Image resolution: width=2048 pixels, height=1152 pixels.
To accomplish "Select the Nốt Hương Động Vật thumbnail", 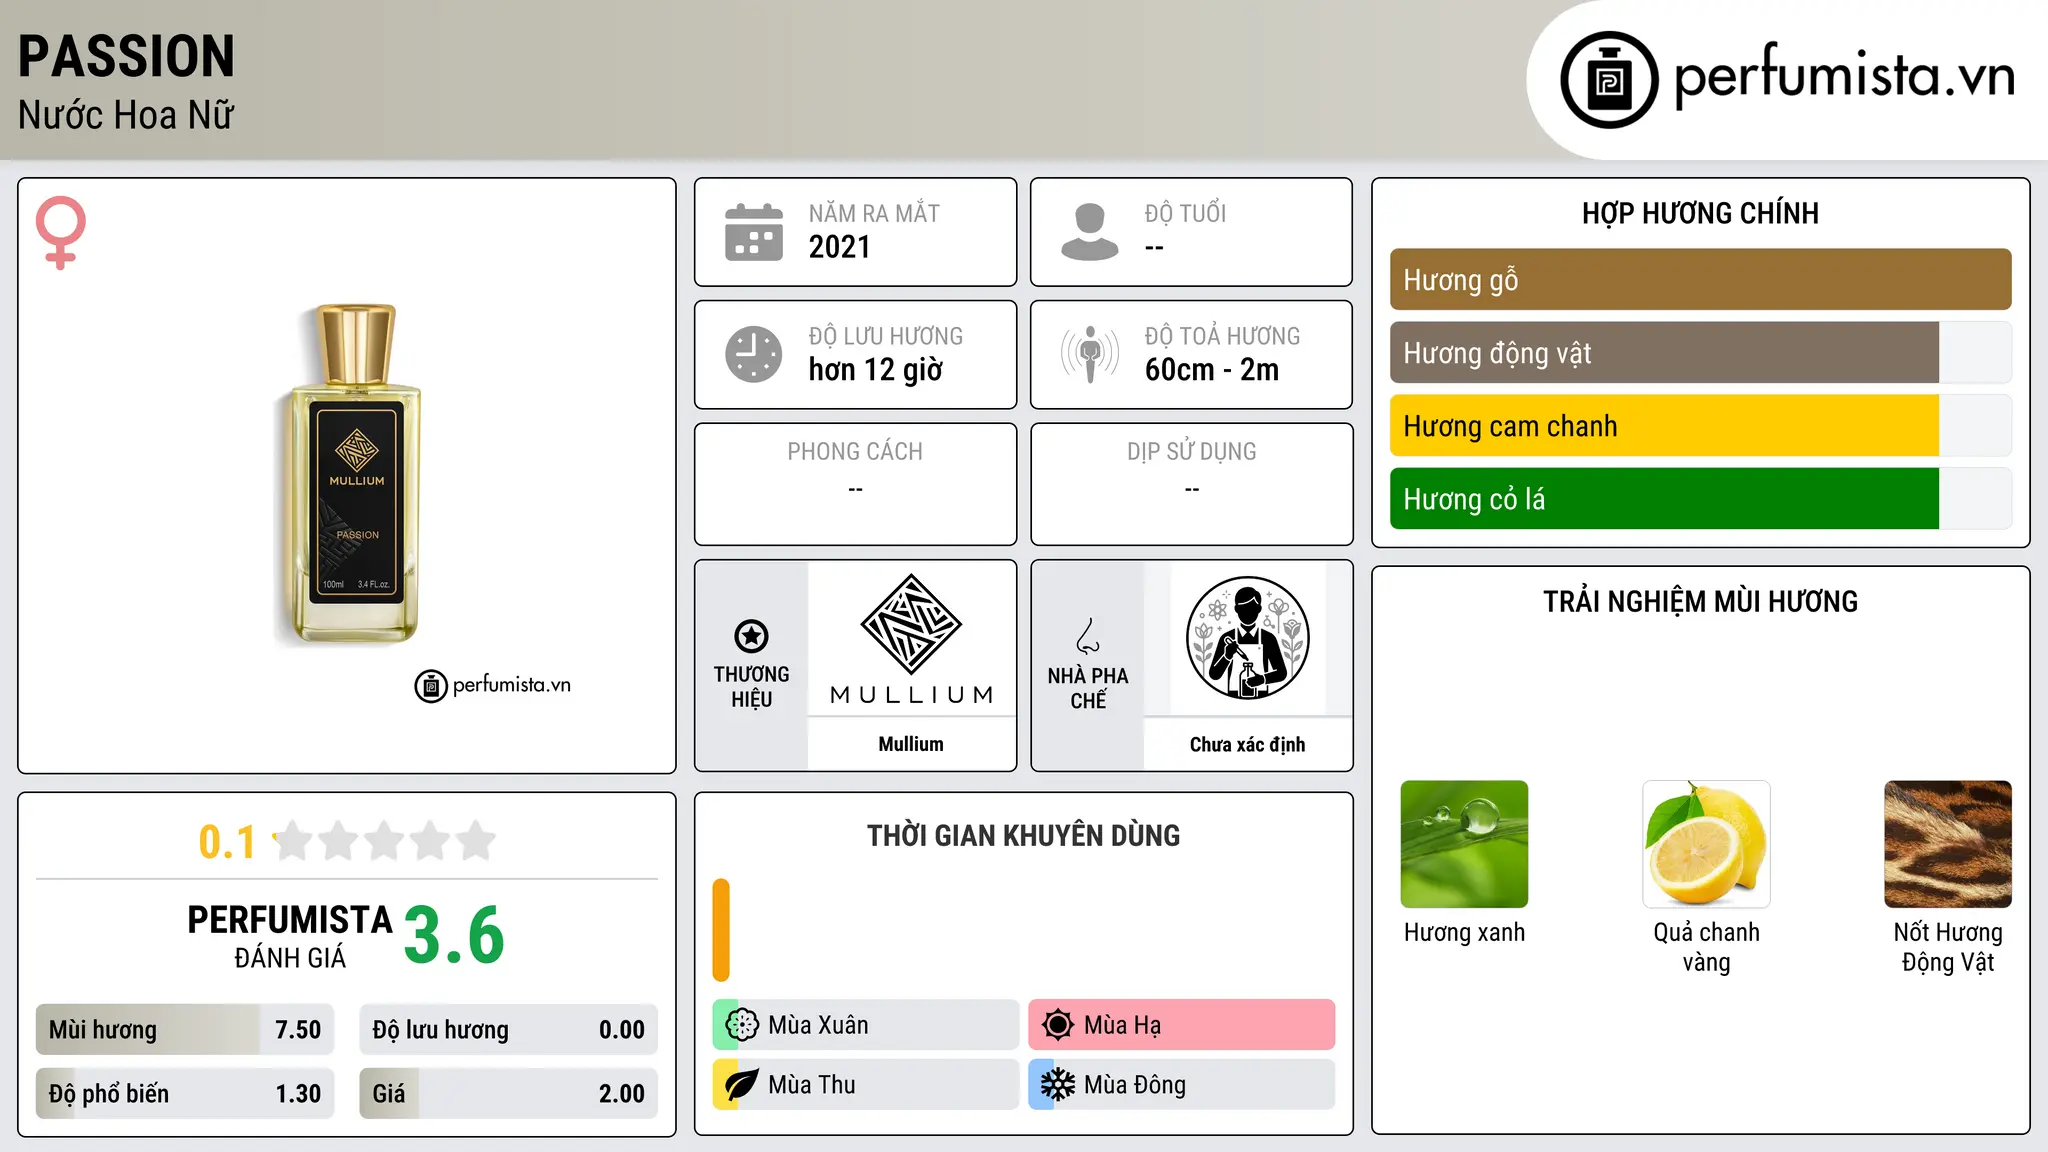I will [x=1948, y=844].
